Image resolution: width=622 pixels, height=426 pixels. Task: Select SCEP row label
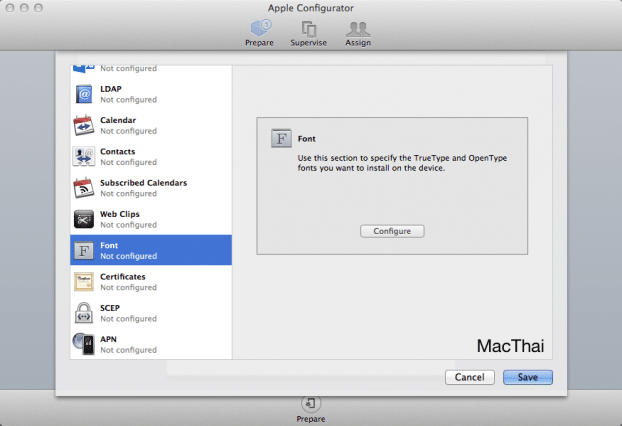pyautogui.click(x=110, y=308)
